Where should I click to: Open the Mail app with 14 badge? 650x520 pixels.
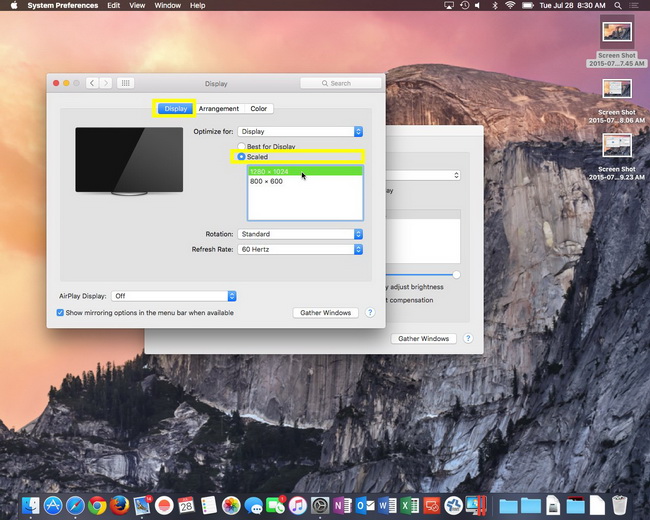tap(142, 505)
